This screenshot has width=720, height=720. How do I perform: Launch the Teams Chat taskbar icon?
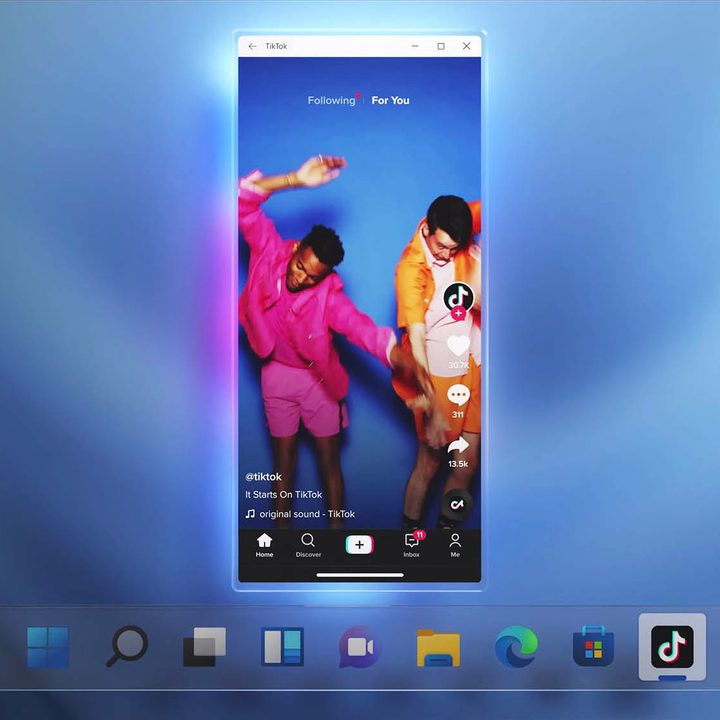point(360,647)
